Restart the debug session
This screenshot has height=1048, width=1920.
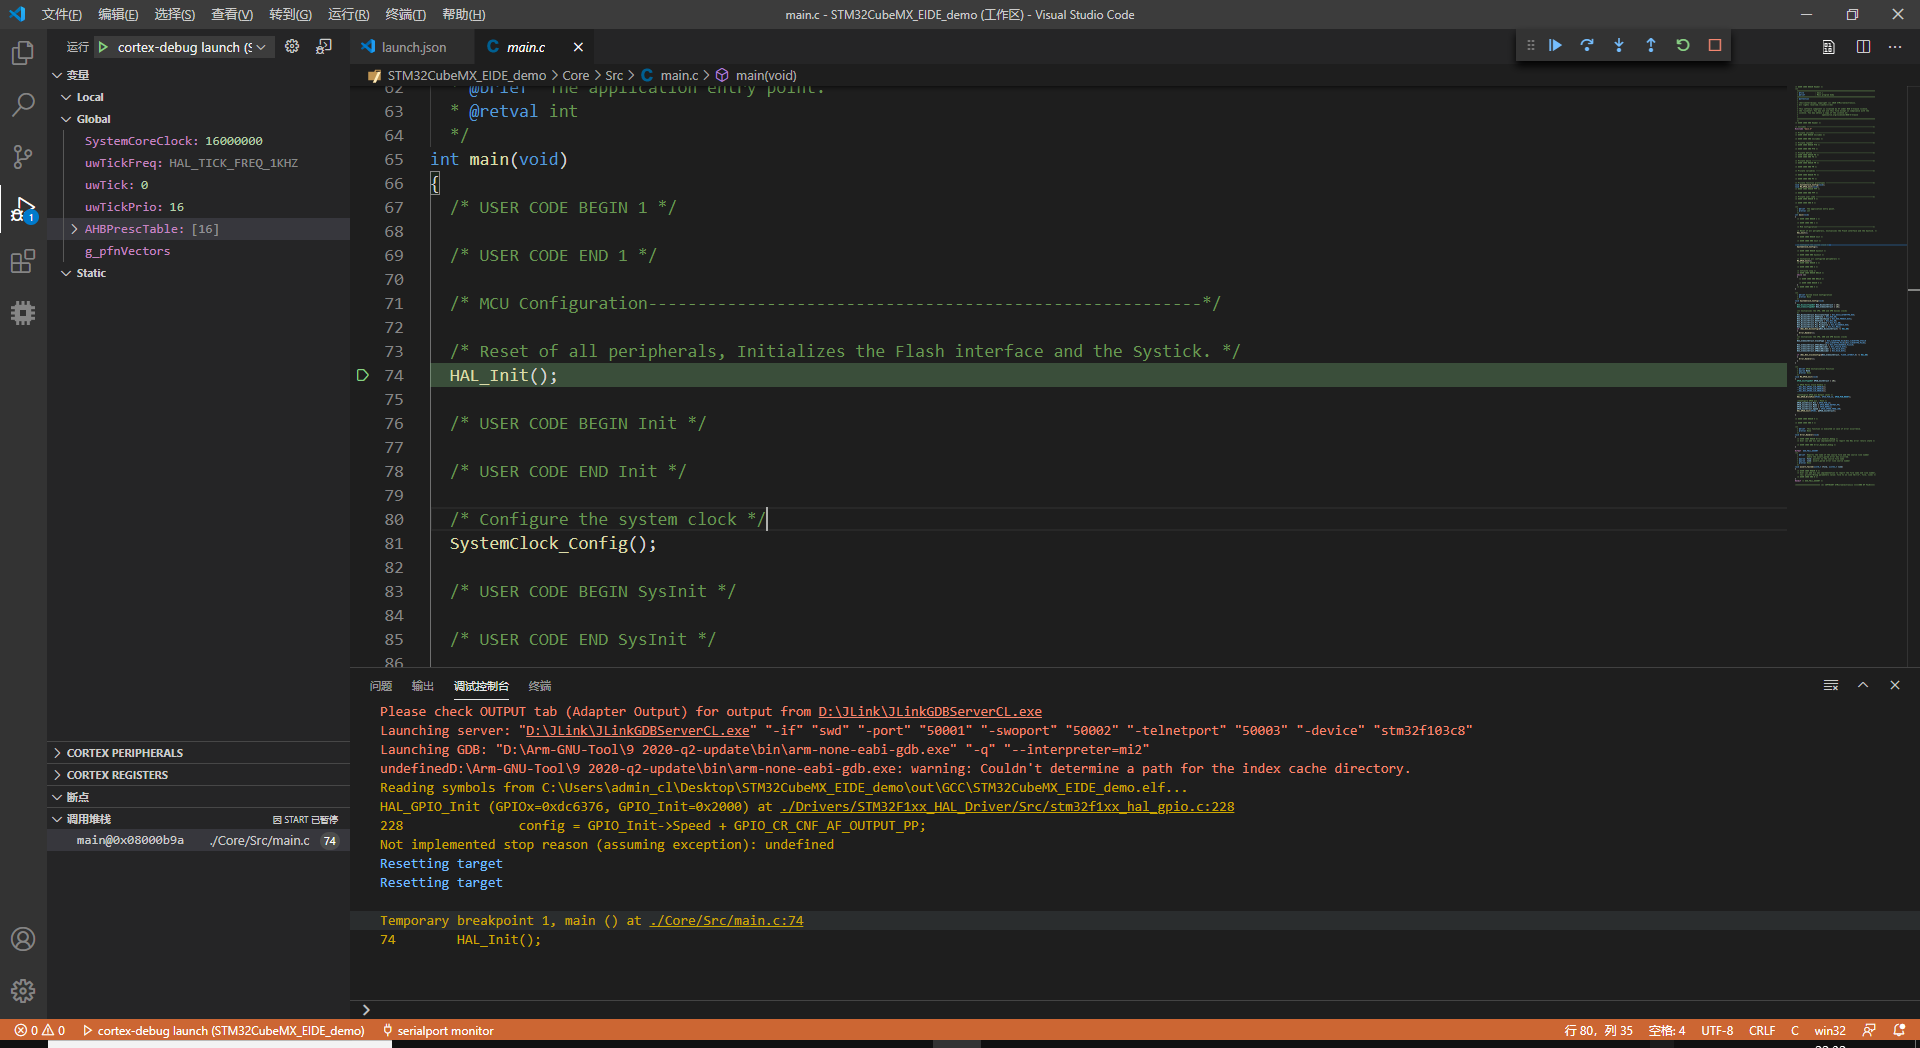[x=1684, y=45]
